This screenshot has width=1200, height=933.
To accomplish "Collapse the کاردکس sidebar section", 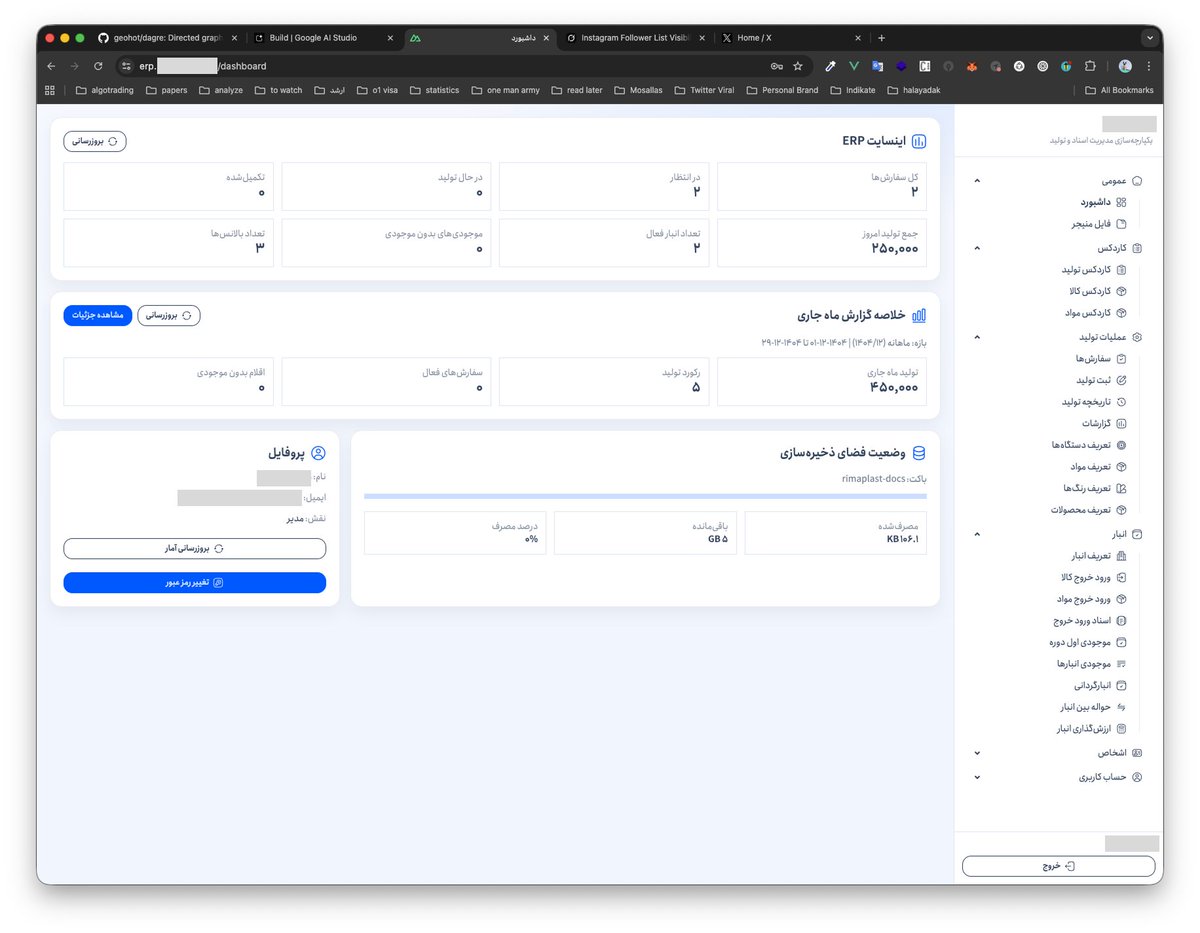I will 977,248.
